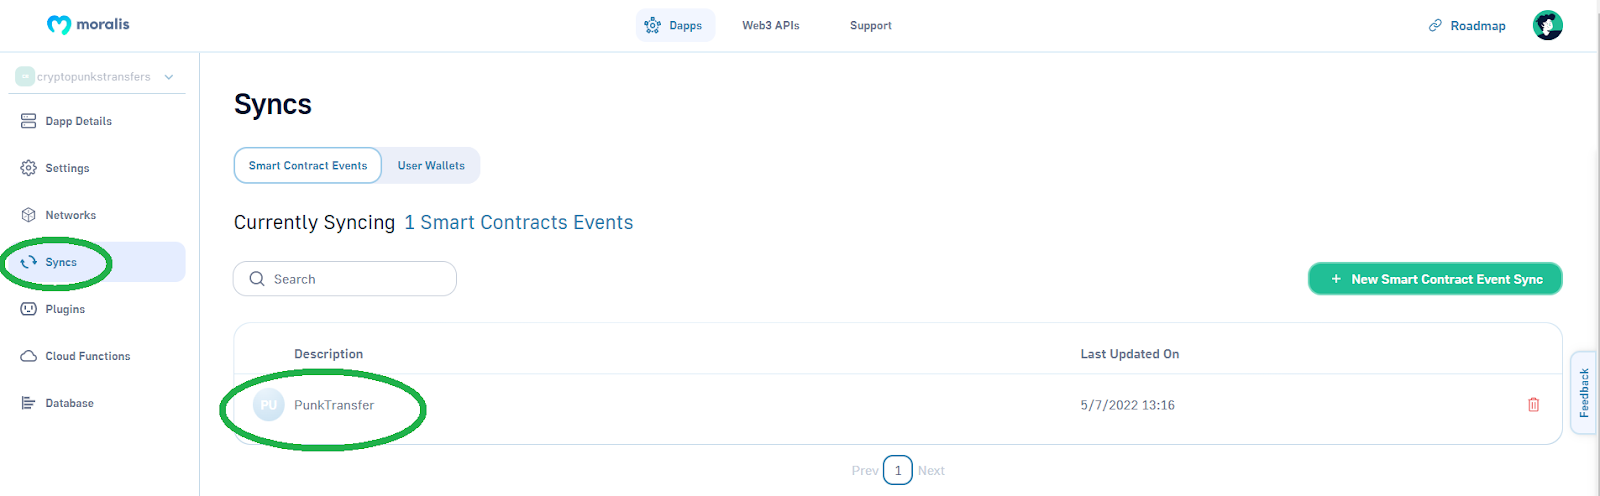Click the Networks cube icon
1600x496 pixels.
pyautogui.click(x=29, y=215)
